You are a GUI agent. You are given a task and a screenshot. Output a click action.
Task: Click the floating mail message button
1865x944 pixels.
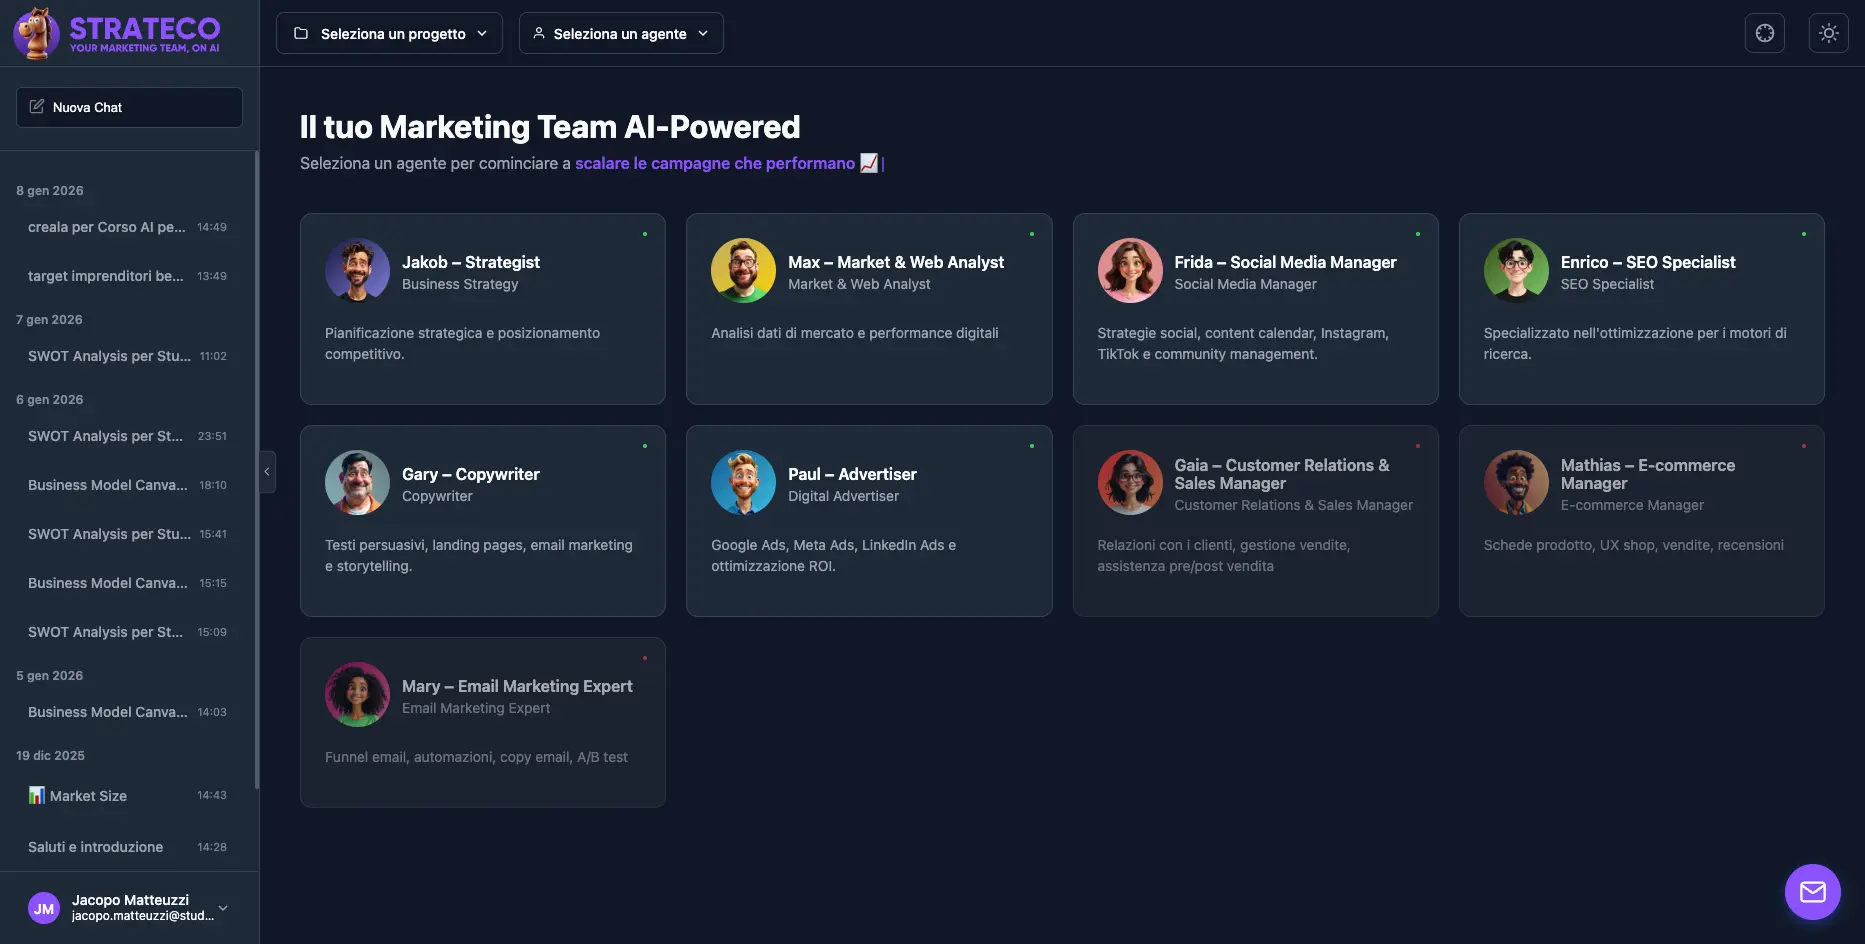point(1812,892)
